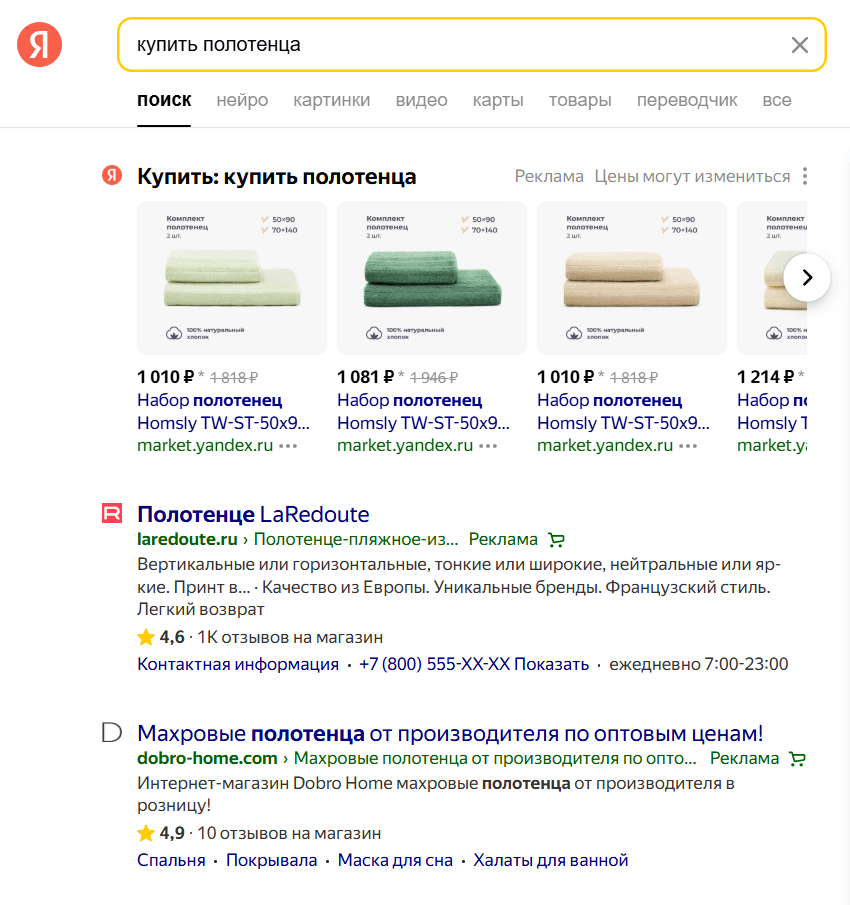Screen dimensions: 850x905
Task: Open the Полотенце LaRedoute result link
Action: click(253, 514)
